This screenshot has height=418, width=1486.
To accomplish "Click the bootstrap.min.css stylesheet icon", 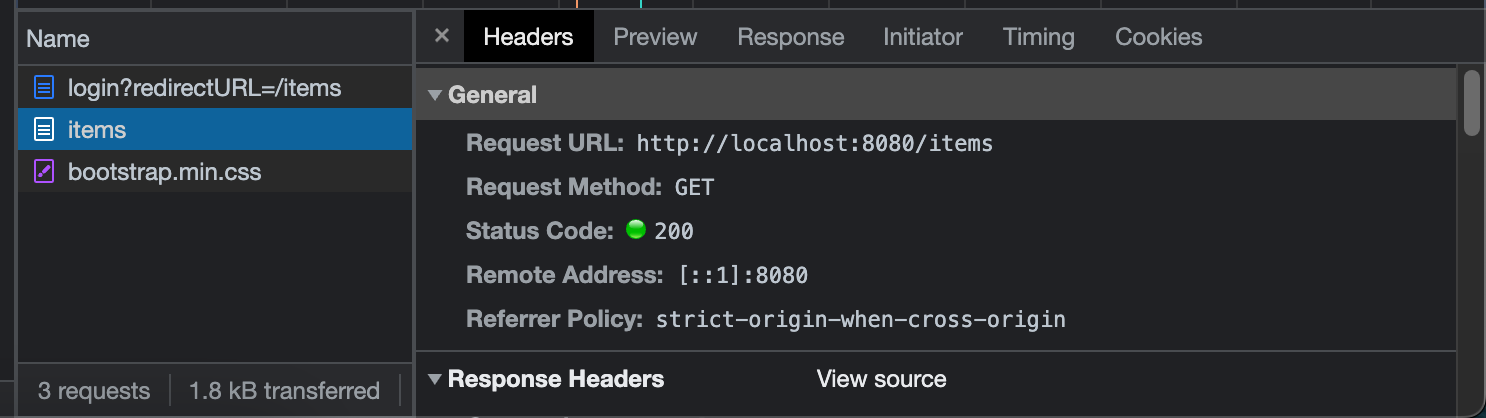I will pos(43,172).
